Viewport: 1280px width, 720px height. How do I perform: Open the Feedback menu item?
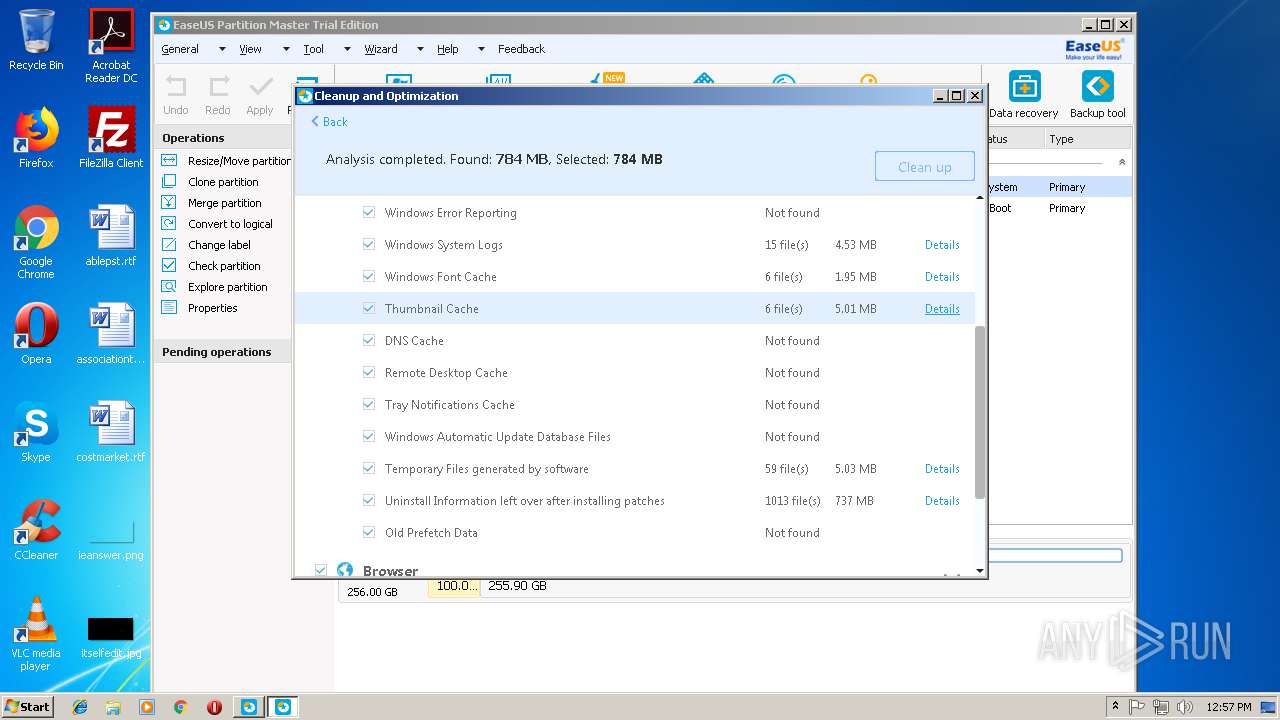click(x=522, y=49)
